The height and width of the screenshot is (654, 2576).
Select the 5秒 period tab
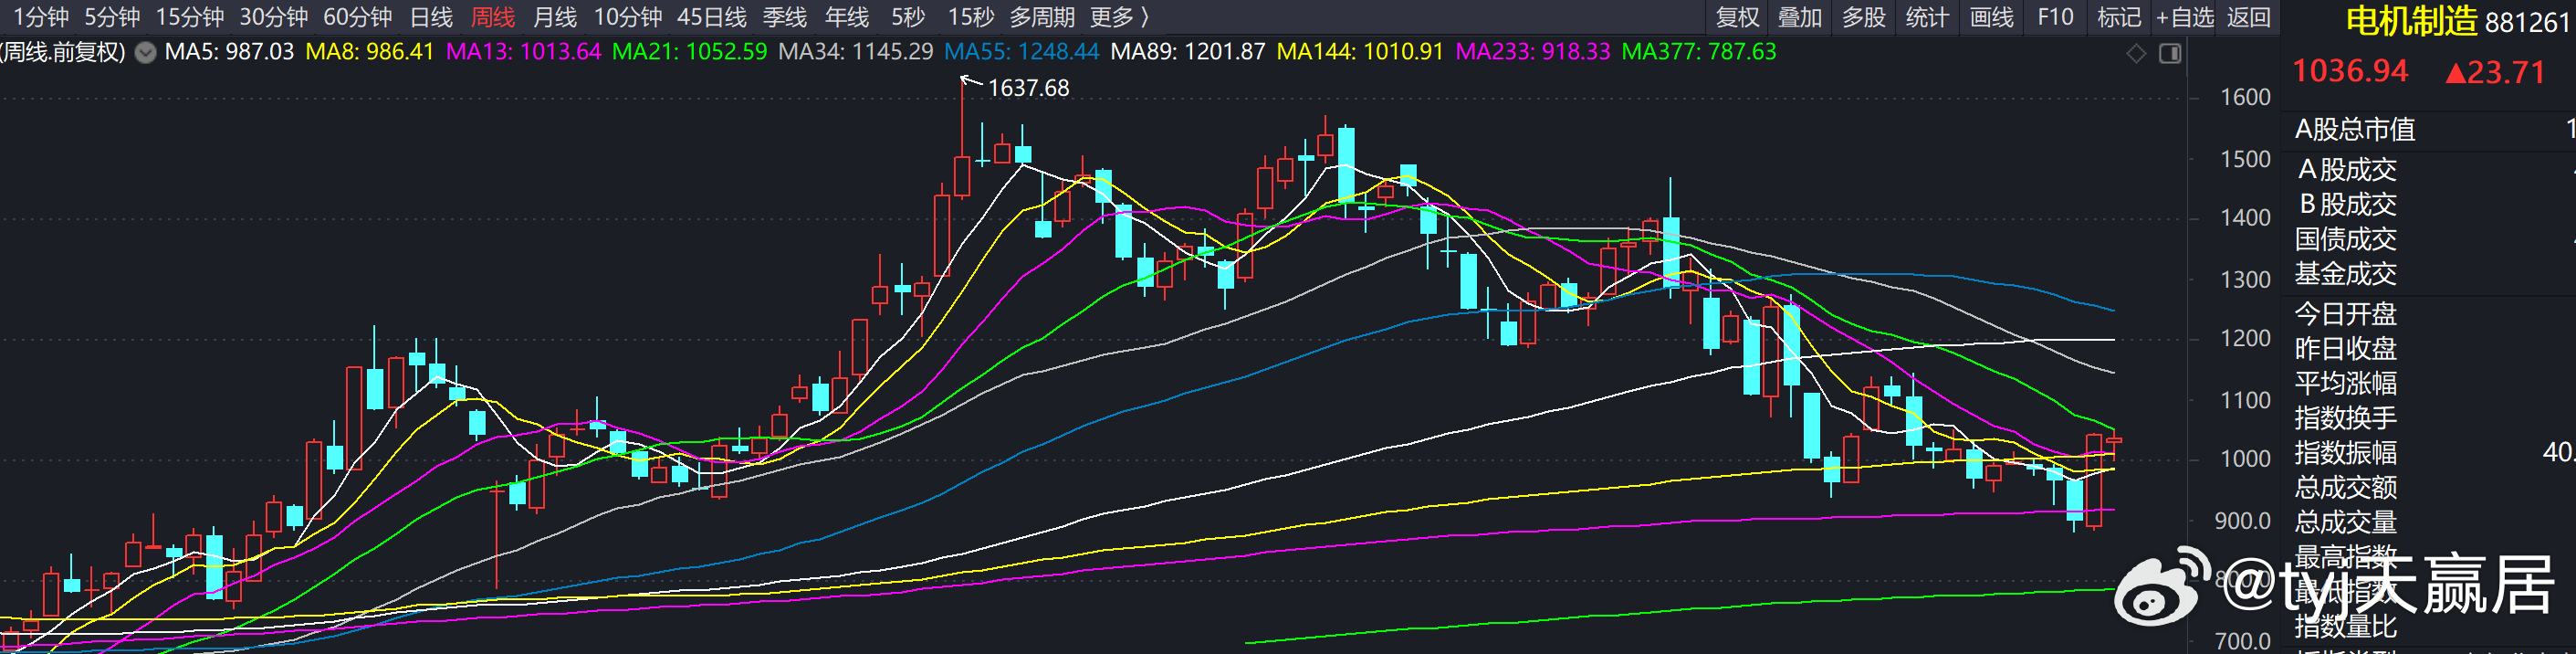[x=908, y=17]
